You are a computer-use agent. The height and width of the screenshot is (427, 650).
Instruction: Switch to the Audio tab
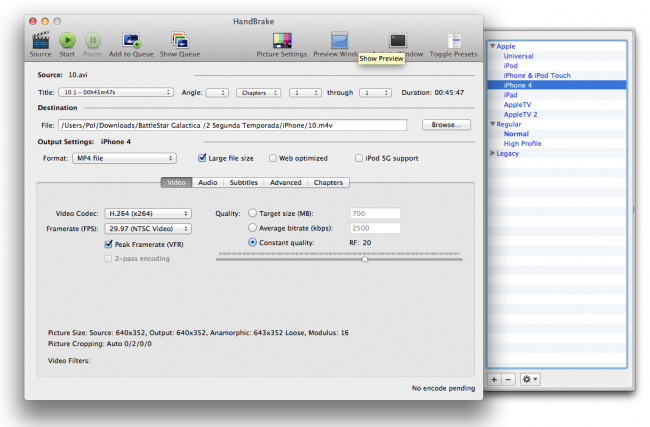click(x=208, y=183)
